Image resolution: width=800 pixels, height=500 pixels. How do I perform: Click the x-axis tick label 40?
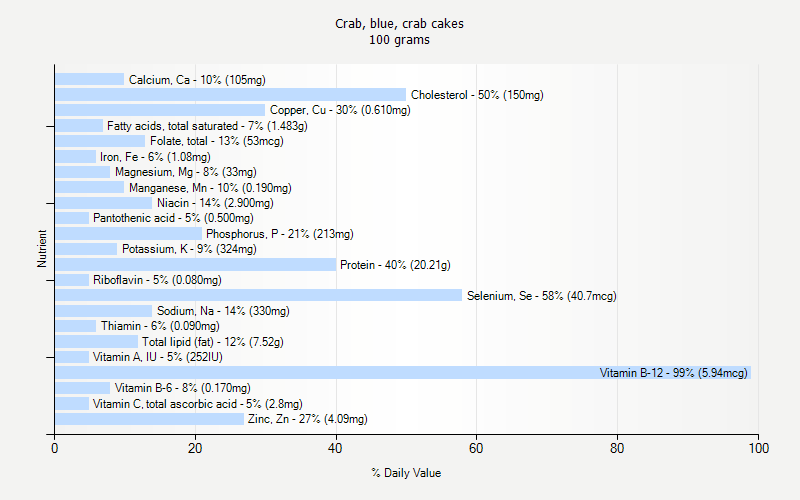click(335, 448)
